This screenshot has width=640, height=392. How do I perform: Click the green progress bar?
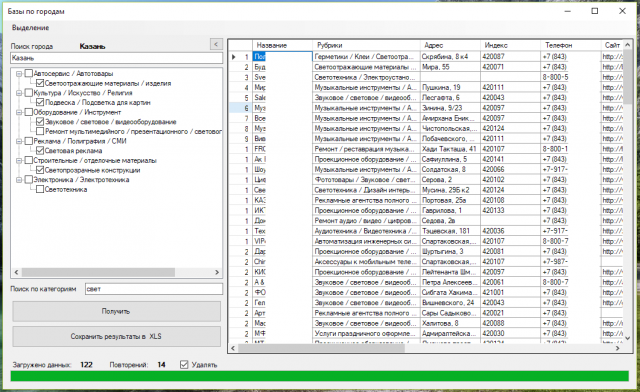tap(320, 376)
